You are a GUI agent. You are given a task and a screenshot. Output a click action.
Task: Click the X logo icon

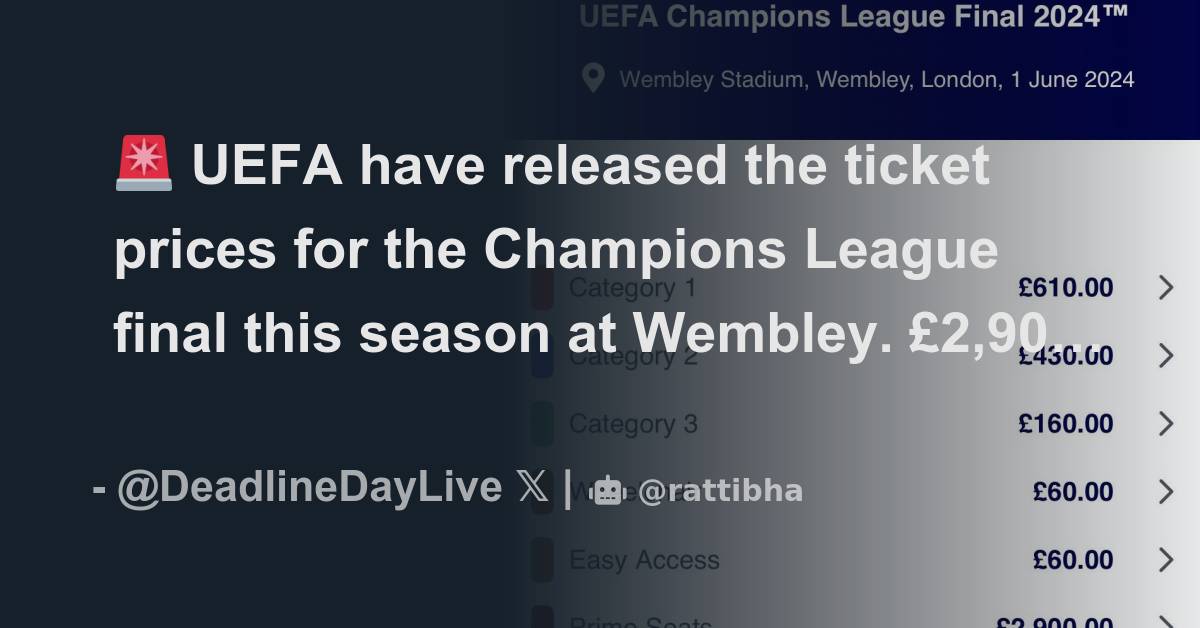click(x=533, y=488)
